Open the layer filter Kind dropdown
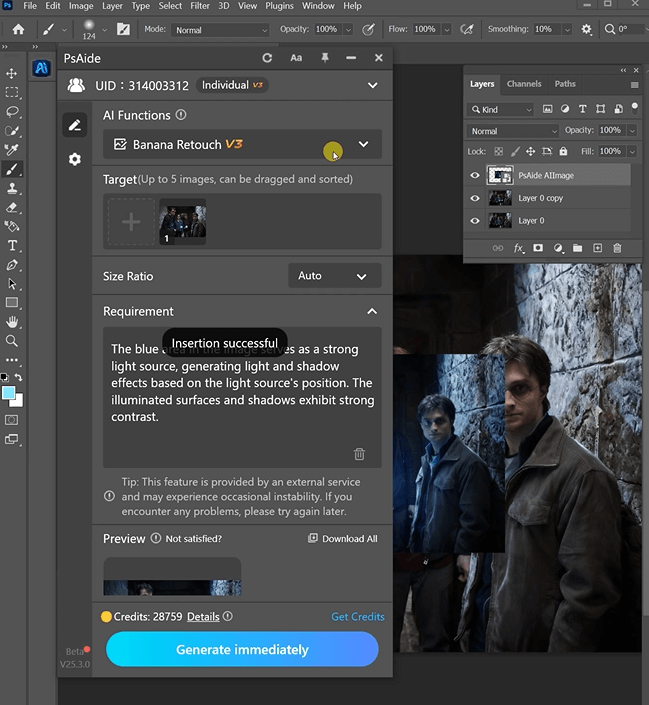 pyautogui.click(x=501, y=109)
